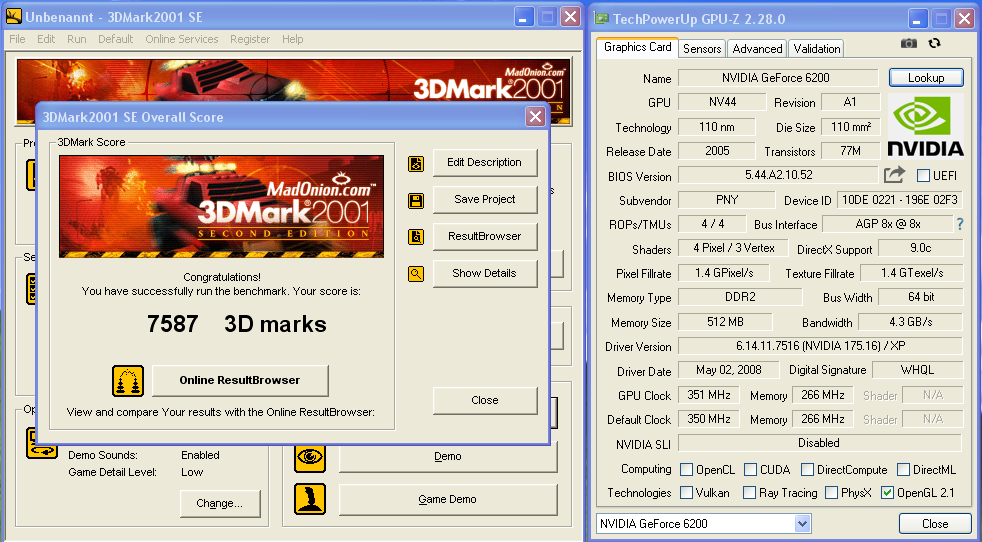Click the ResultBrowser button
Image resolution: width=982 pixels, height=542 pixels.
pyautogui.click(x=485, y=236)
